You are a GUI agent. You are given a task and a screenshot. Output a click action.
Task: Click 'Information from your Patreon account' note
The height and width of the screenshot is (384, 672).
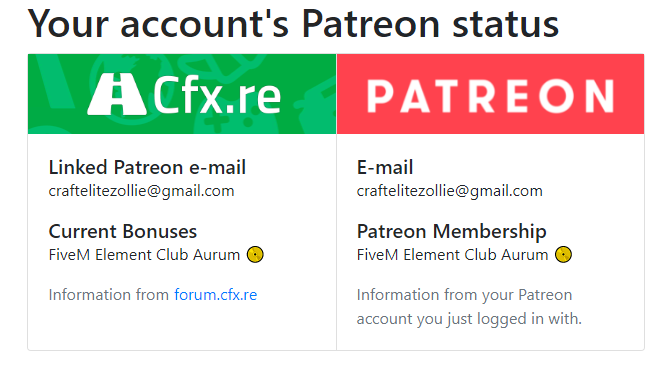469,307
